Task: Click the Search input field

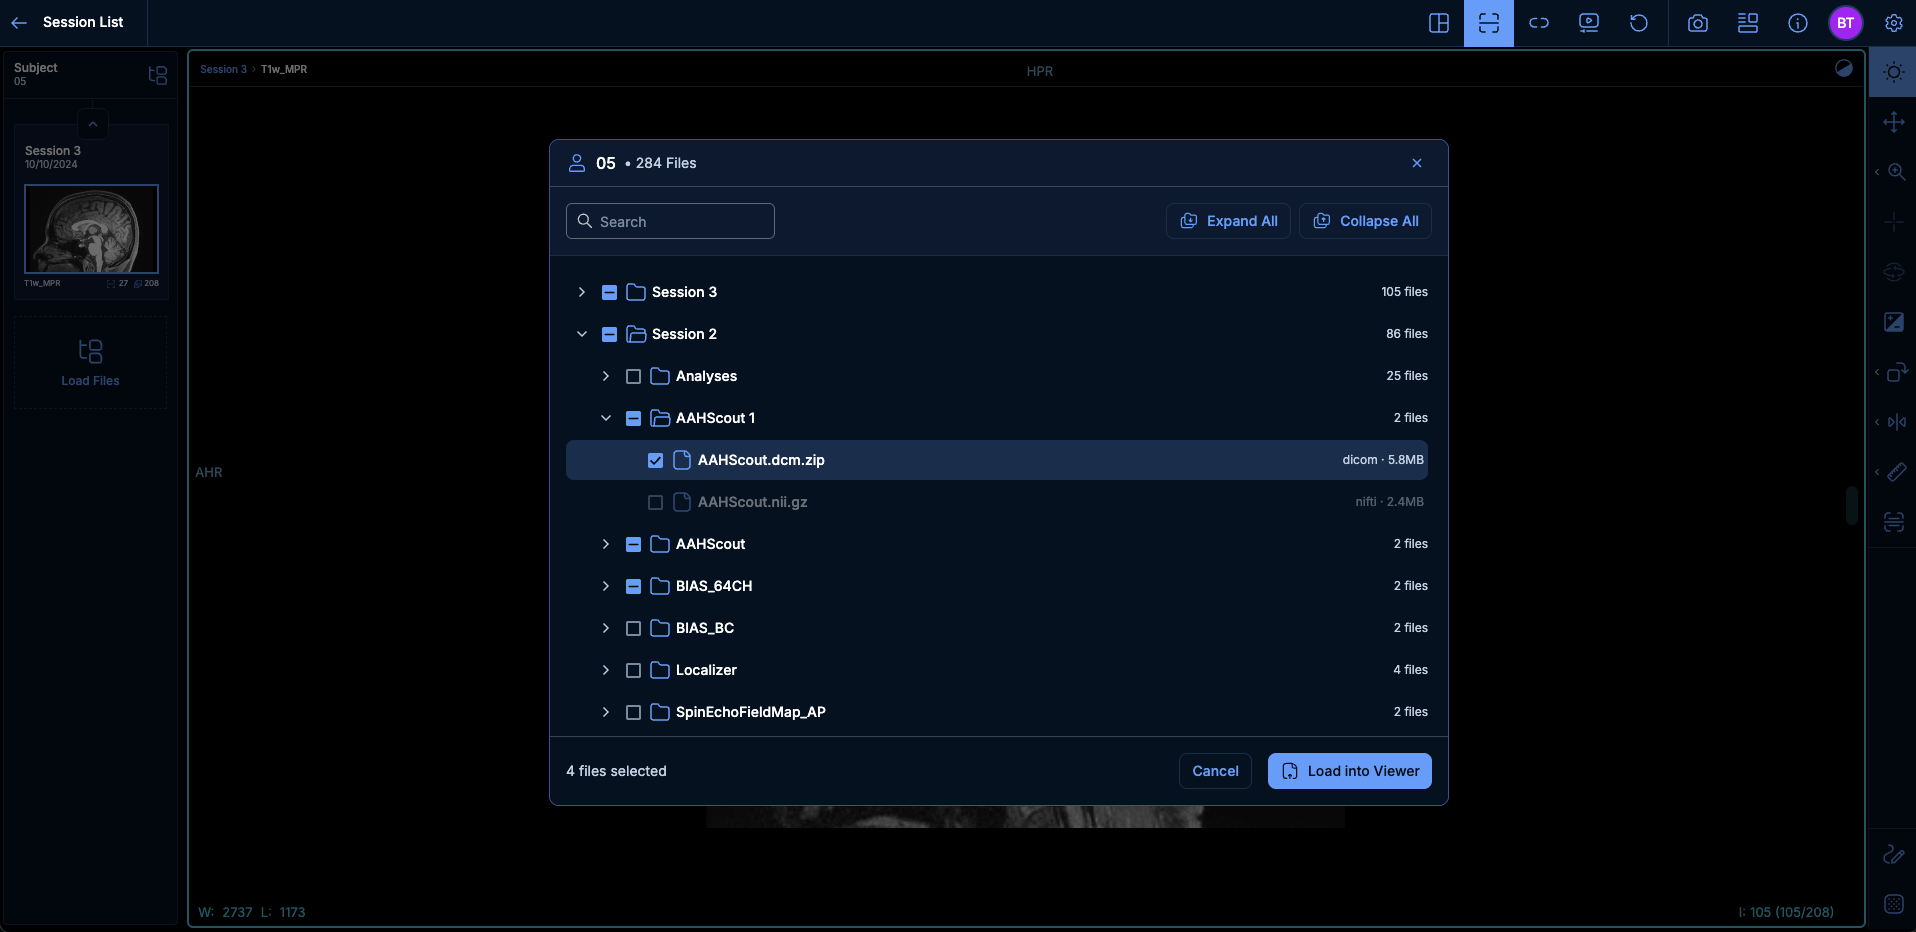Action: point(670,221)
